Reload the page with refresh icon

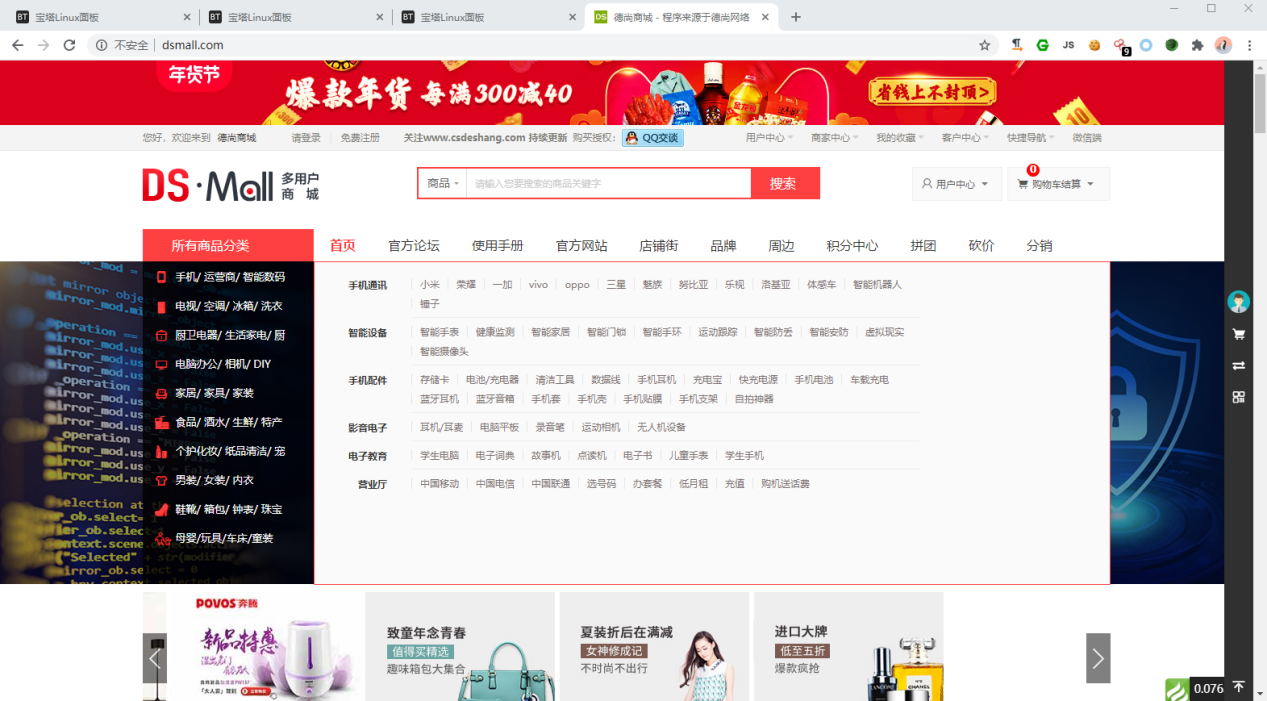click(69, 45)
